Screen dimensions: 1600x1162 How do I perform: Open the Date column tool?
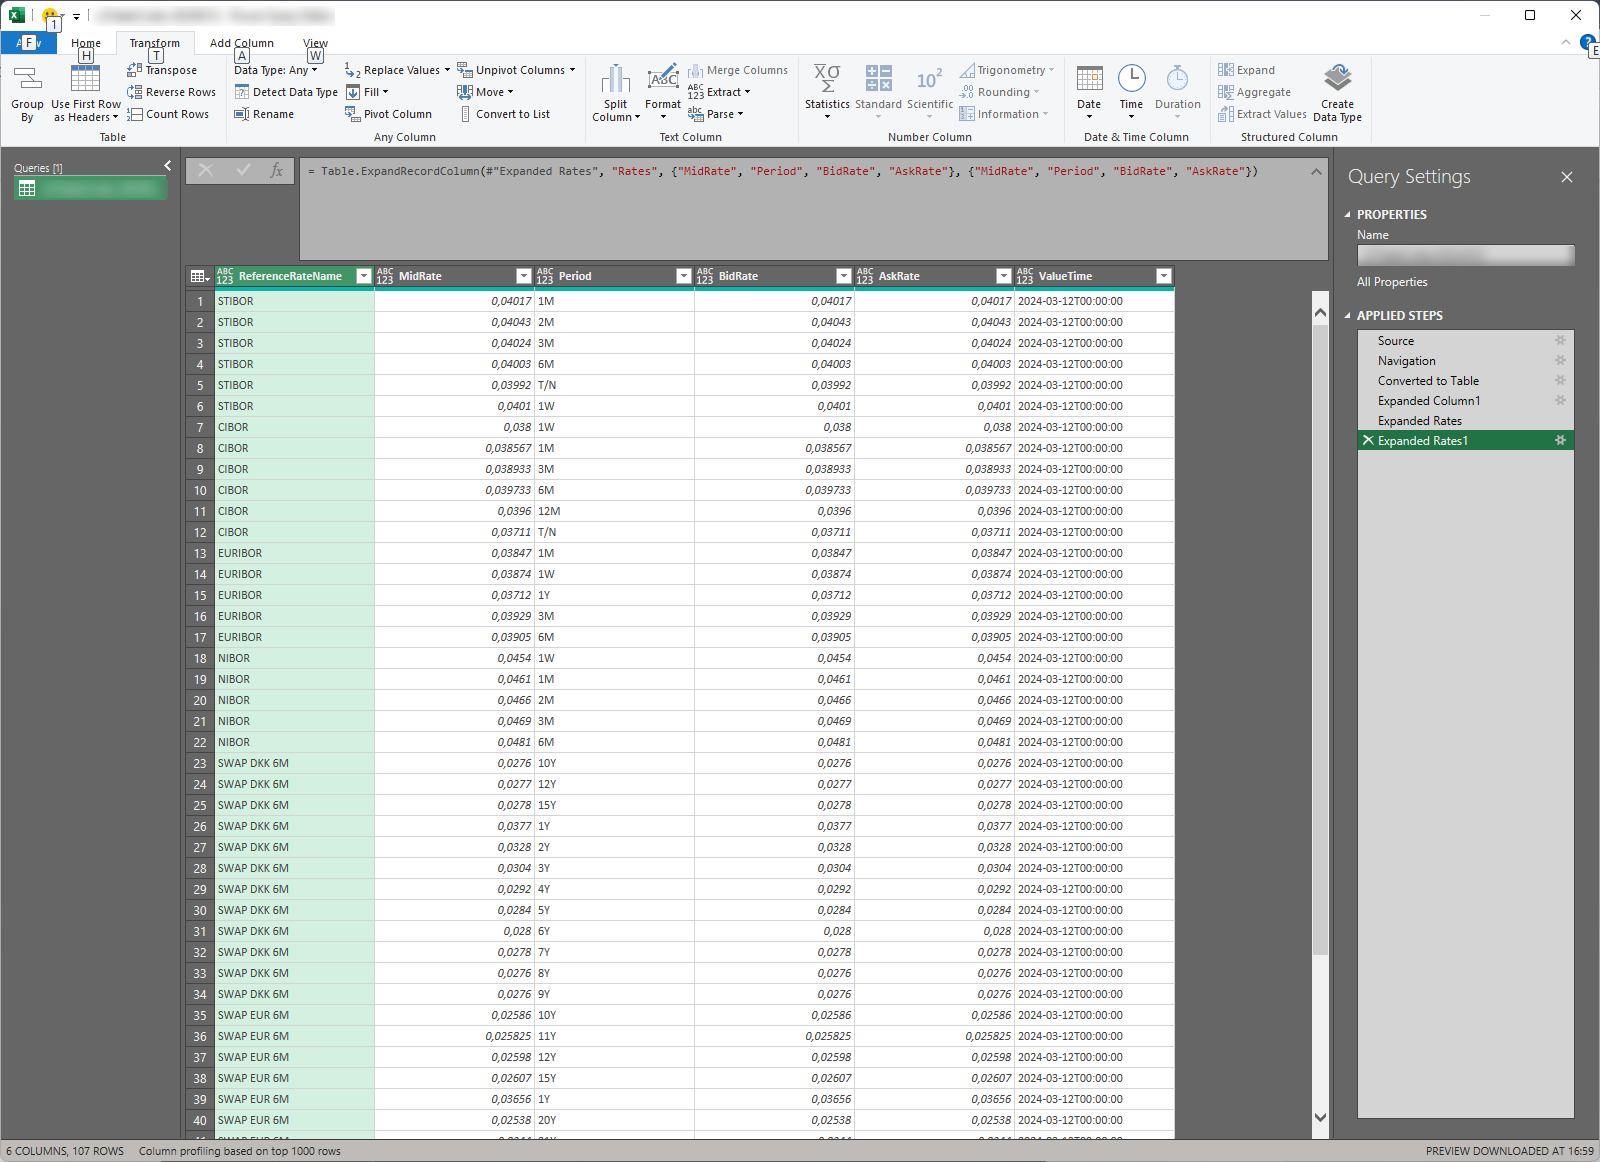coord(1089,92)
